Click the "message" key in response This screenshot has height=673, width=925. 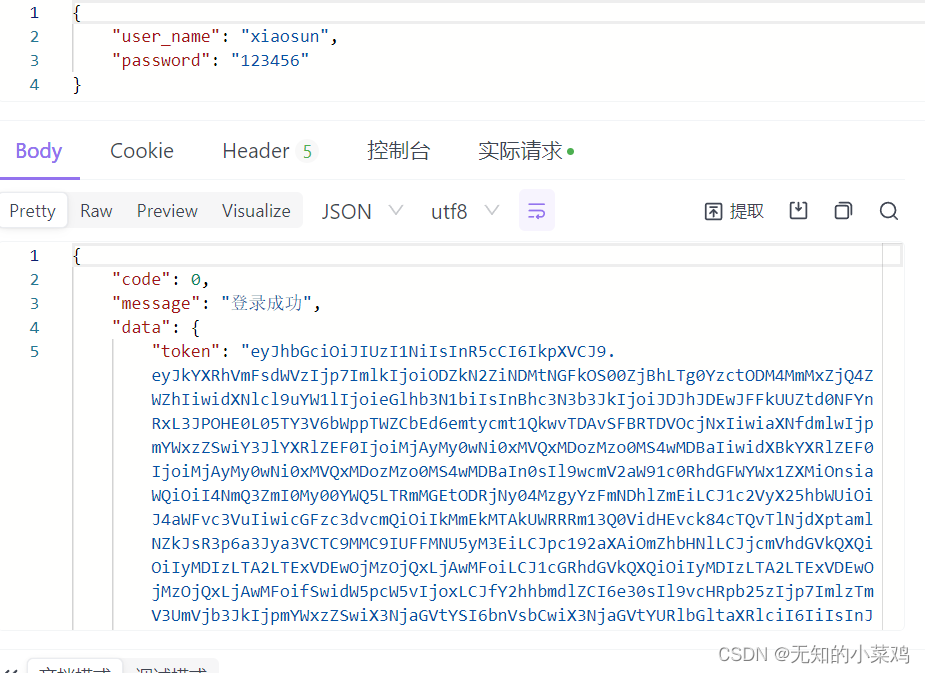(156, 304)
